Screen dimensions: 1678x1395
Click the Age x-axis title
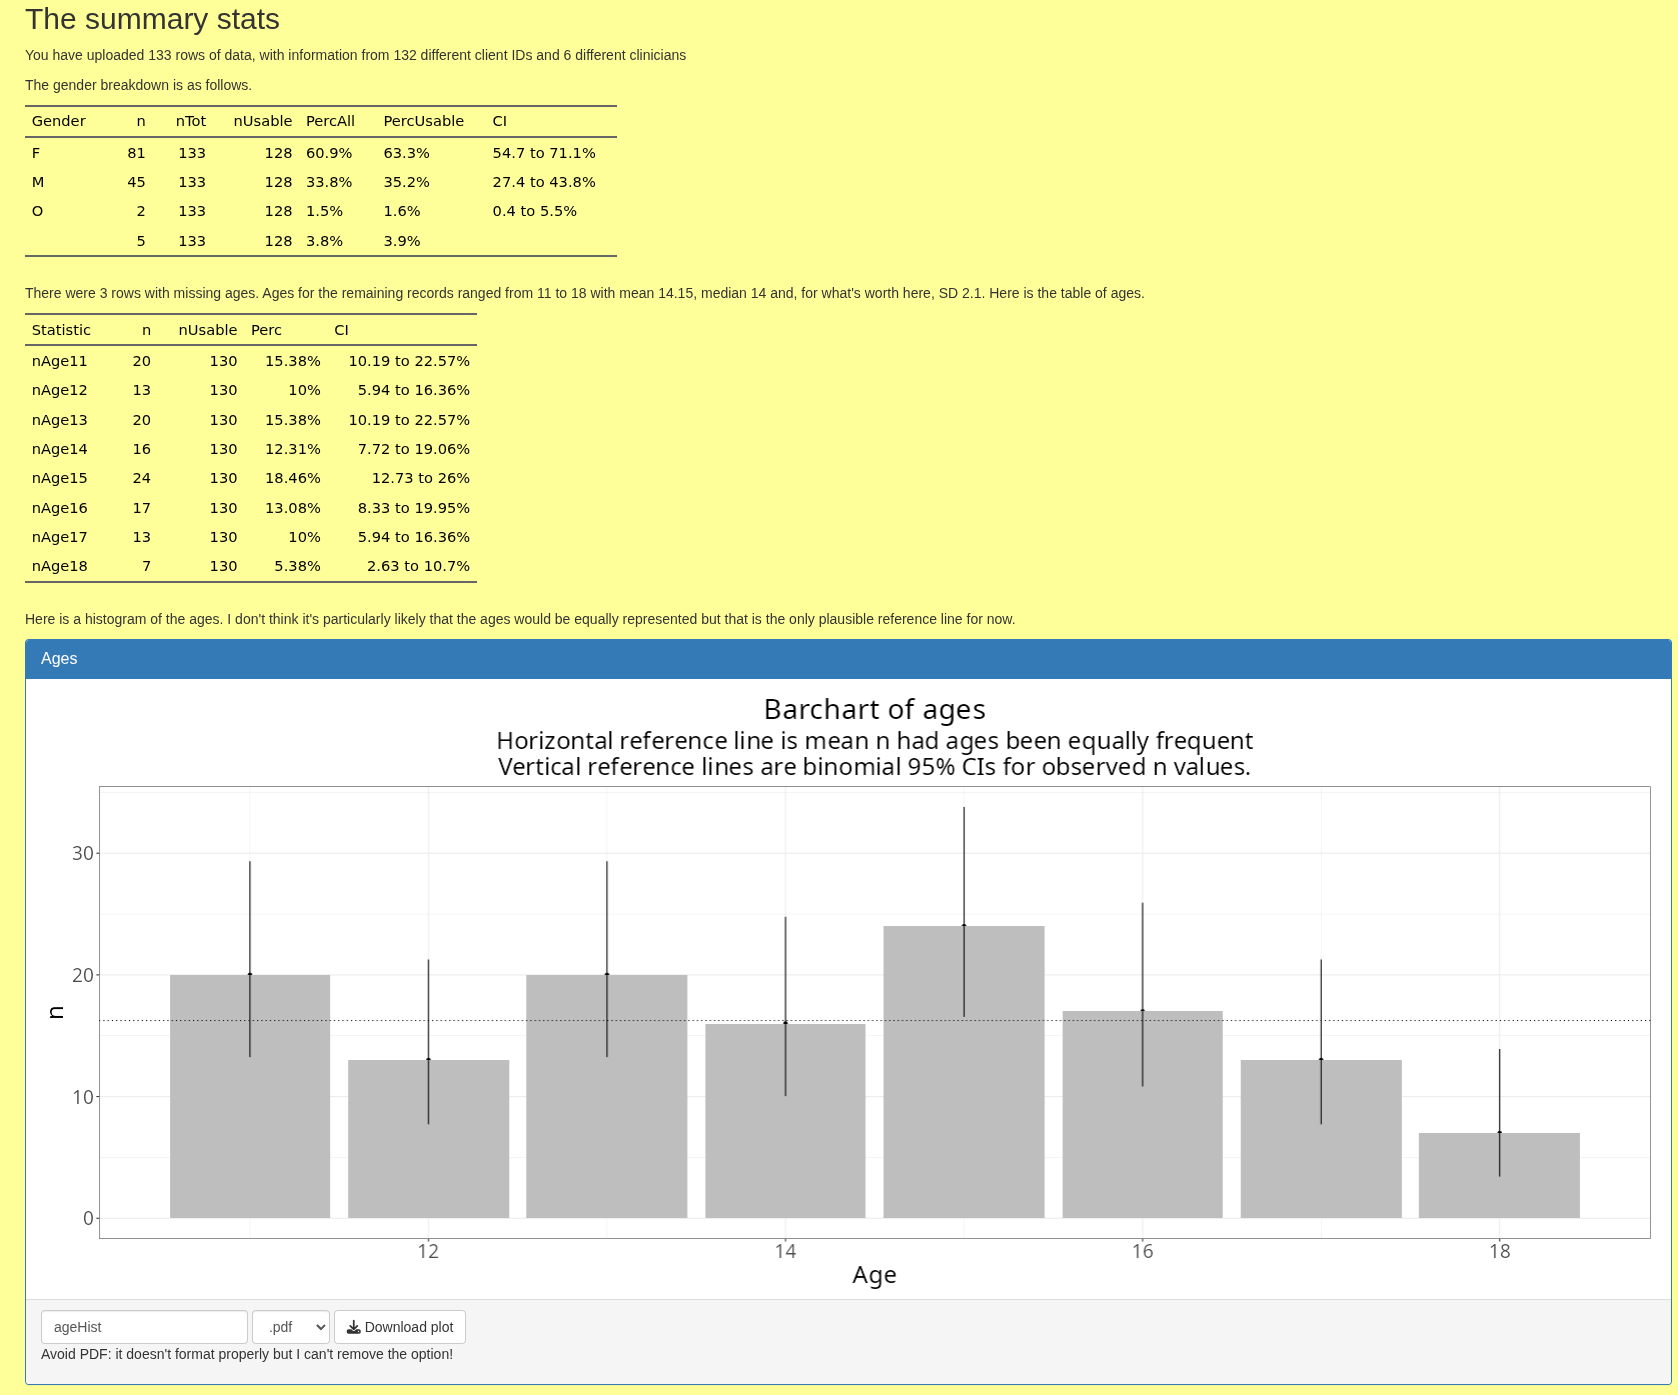(873, 1275)
